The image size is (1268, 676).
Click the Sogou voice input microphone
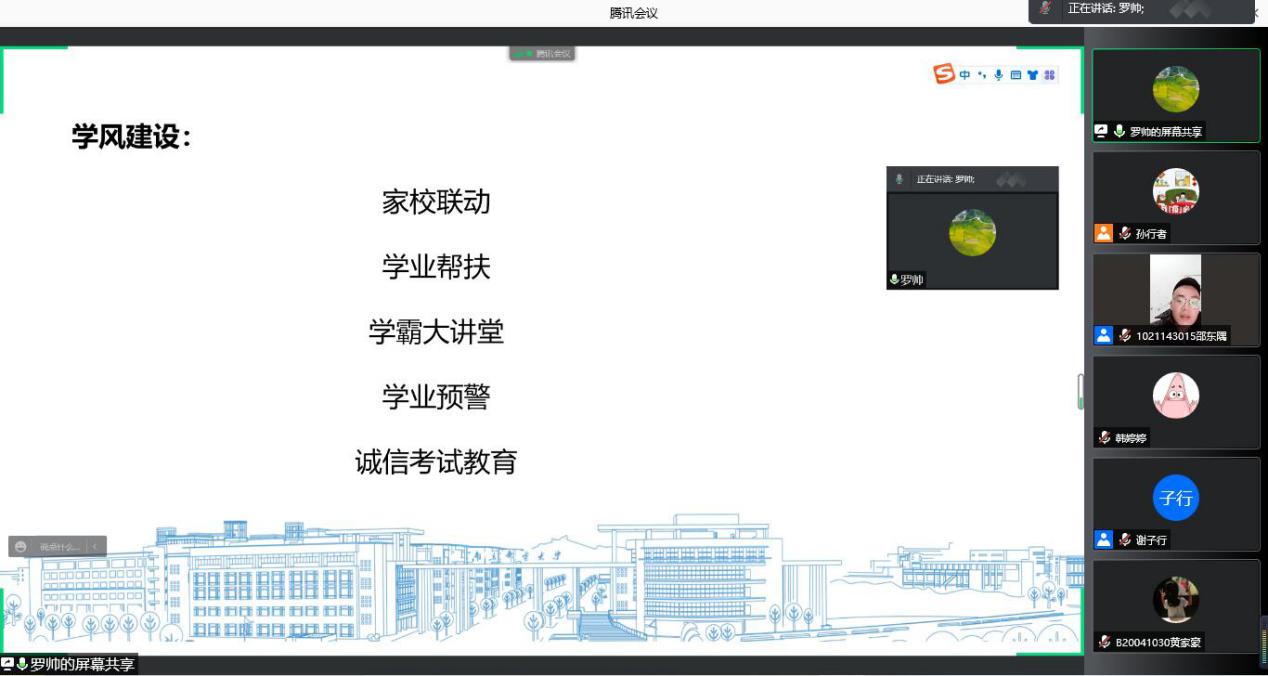click(998, 75)
